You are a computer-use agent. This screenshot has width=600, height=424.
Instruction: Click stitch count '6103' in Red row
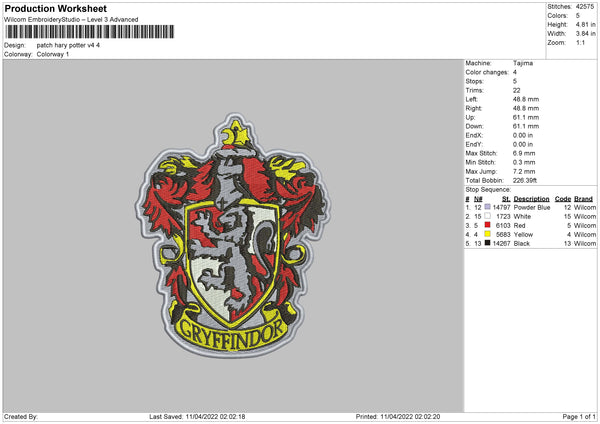point(503,225)
